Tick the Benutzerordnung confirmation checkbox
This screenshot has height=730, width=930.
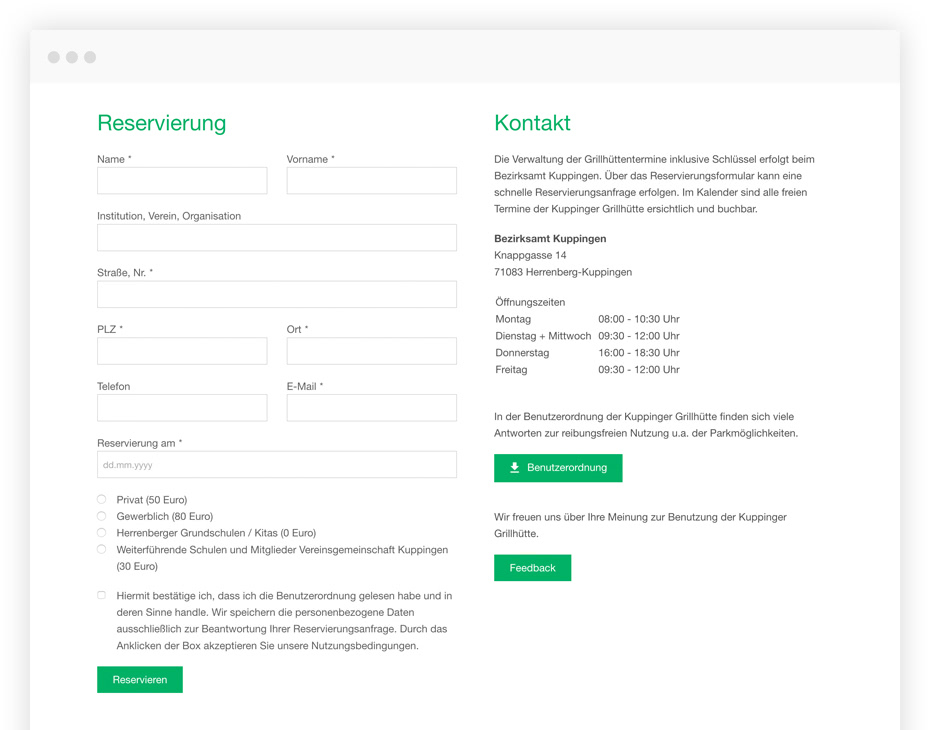pos(101,595)
